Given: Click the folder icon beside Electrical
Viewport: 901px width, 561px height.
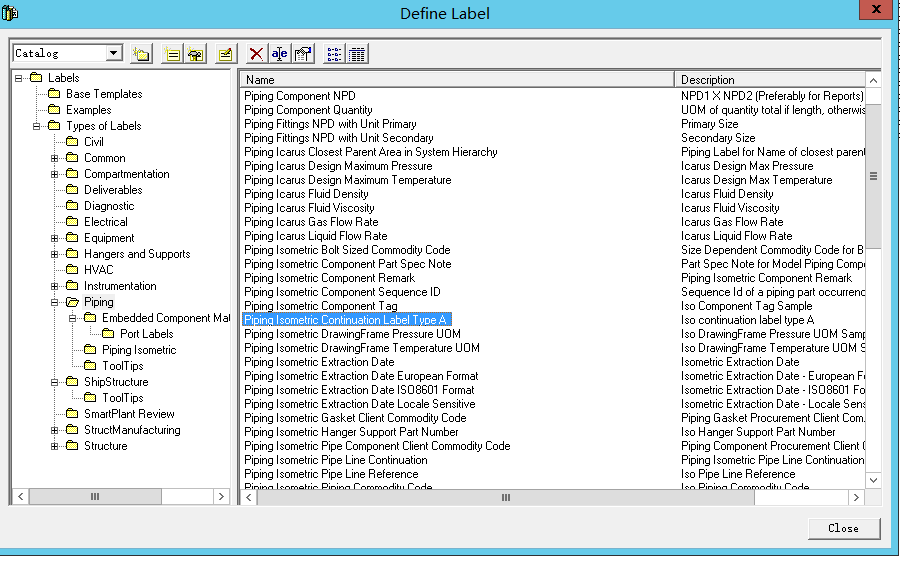Looking at the screenshot, I should pyautogui.click(x=72, y=222).
